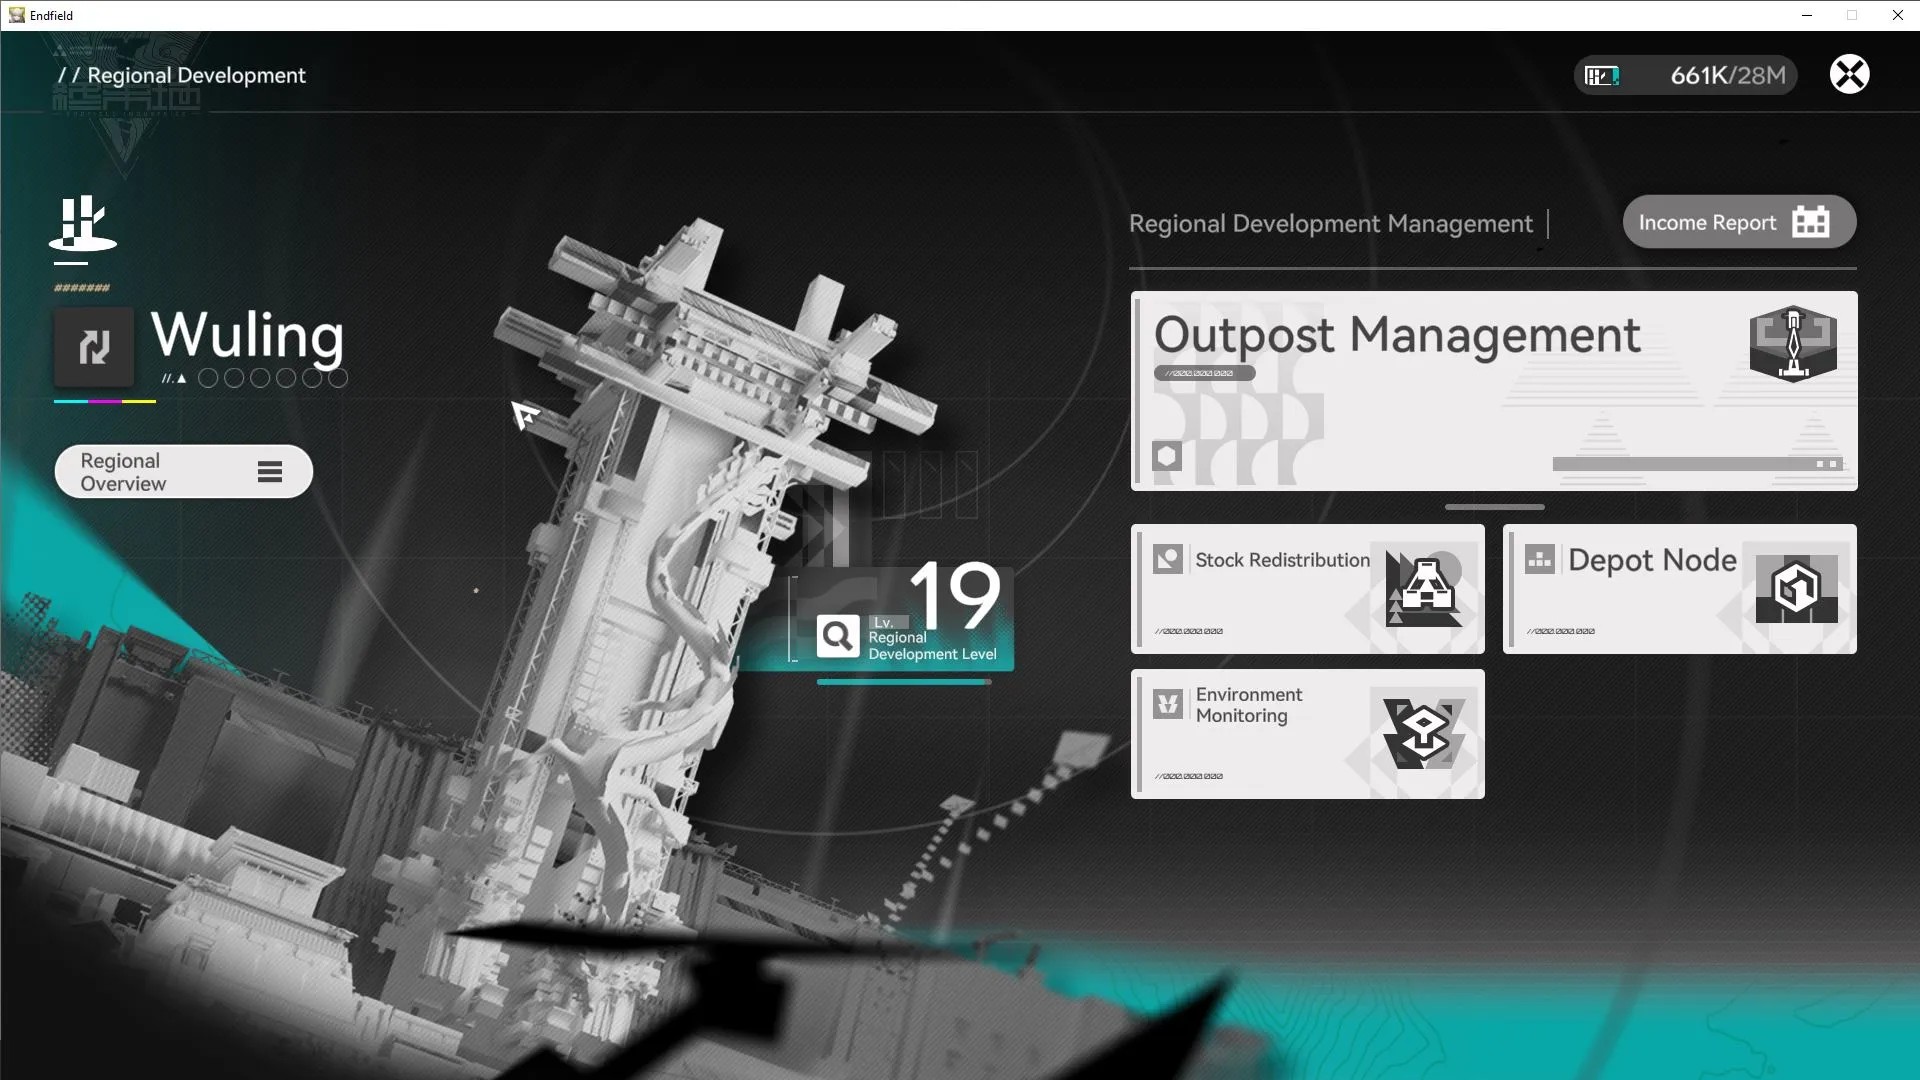Click the Stock Redistribution pyramid icon
This screenshot has height=1080, width=1920.
1424,589
